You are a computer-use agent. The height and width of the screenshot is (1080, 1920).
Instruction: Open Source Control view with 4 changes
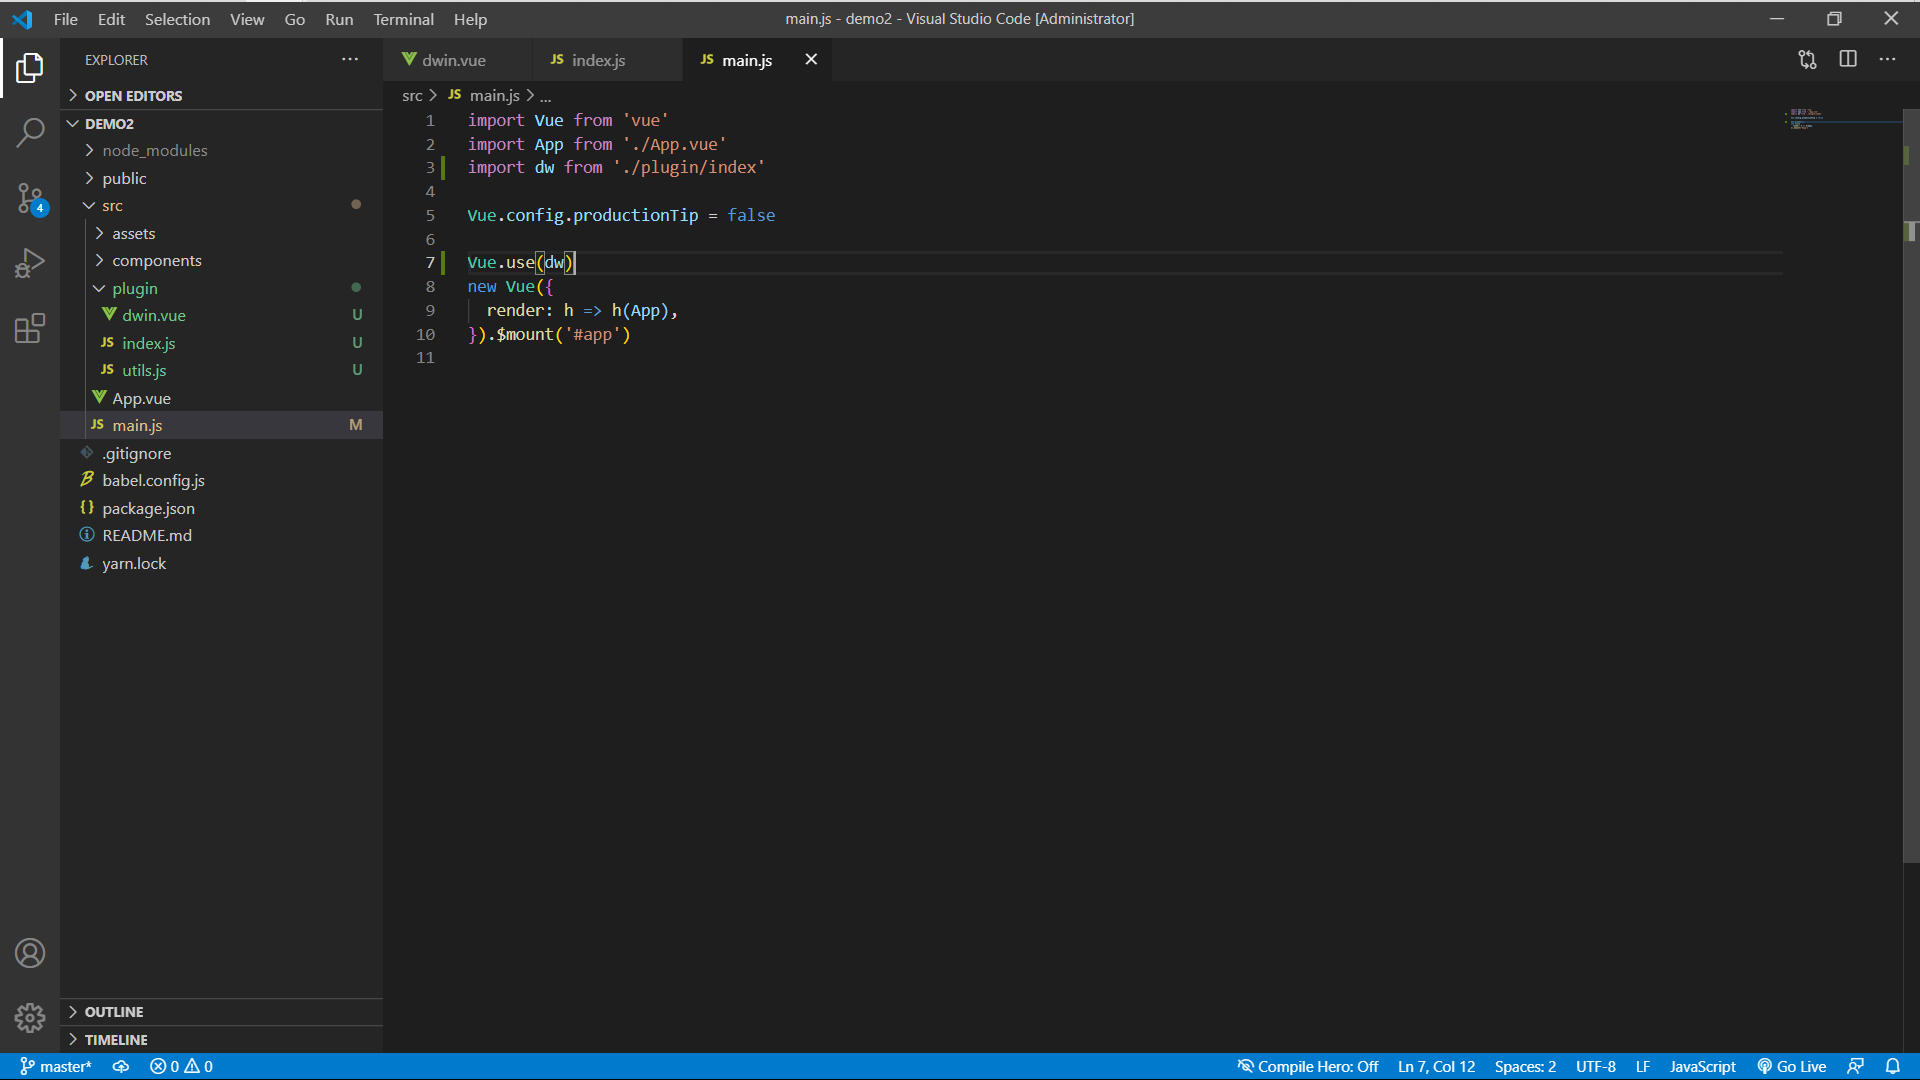tap(30, 198)
